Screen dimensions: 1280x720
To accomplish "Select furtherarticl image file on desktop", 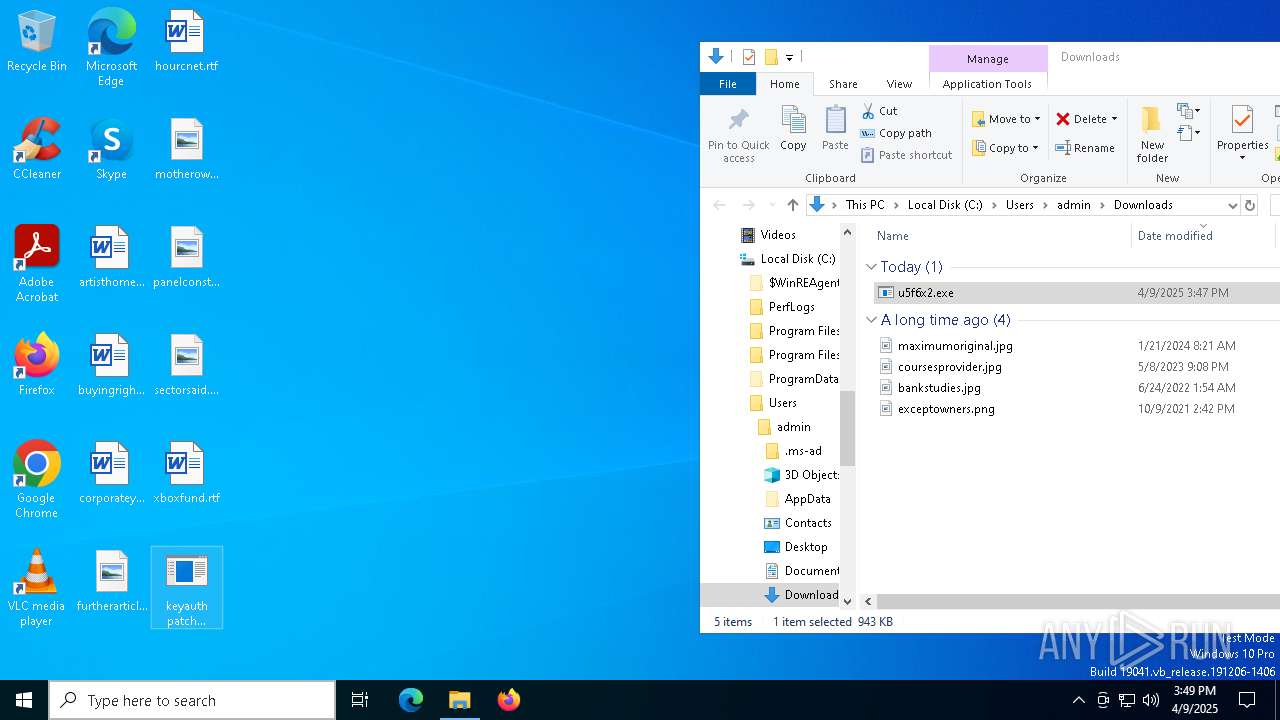I will 111,582.
